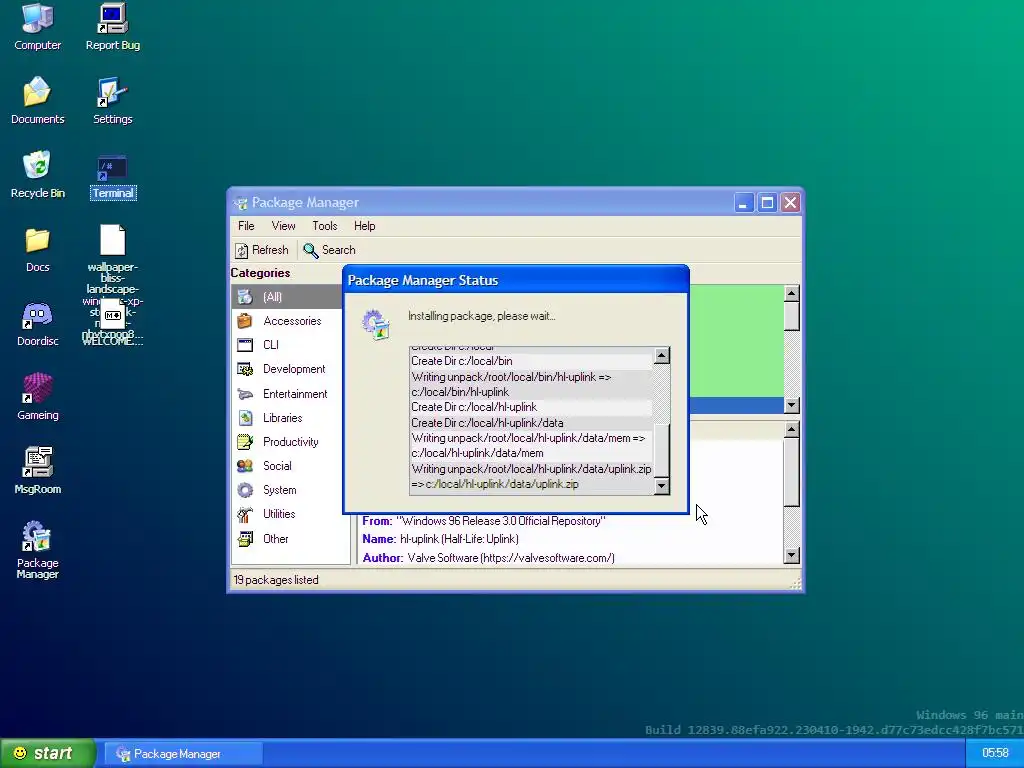Select the Entertainment category icon
Screen dimensions: 1024x768
pos(245,394)
